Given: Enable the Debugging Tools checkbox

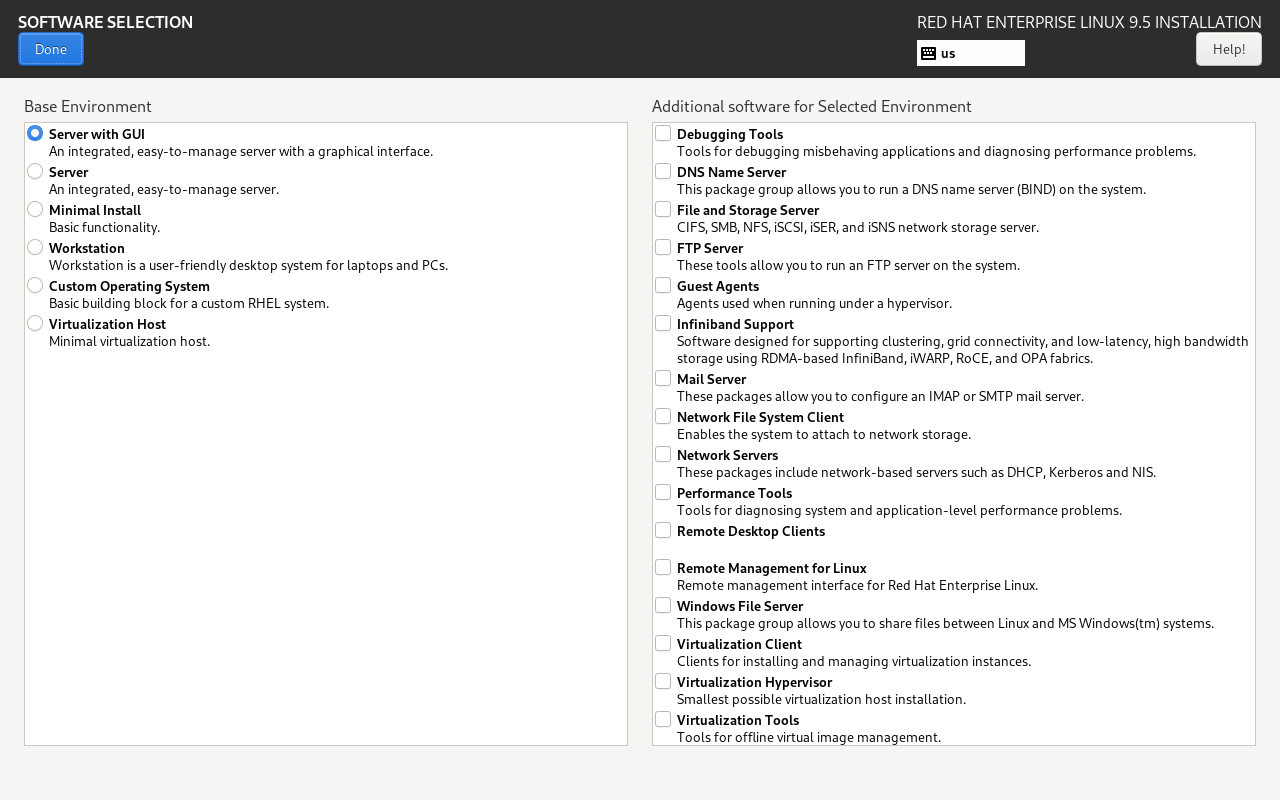Looking at the screenshot, I should tap(663, 133).
